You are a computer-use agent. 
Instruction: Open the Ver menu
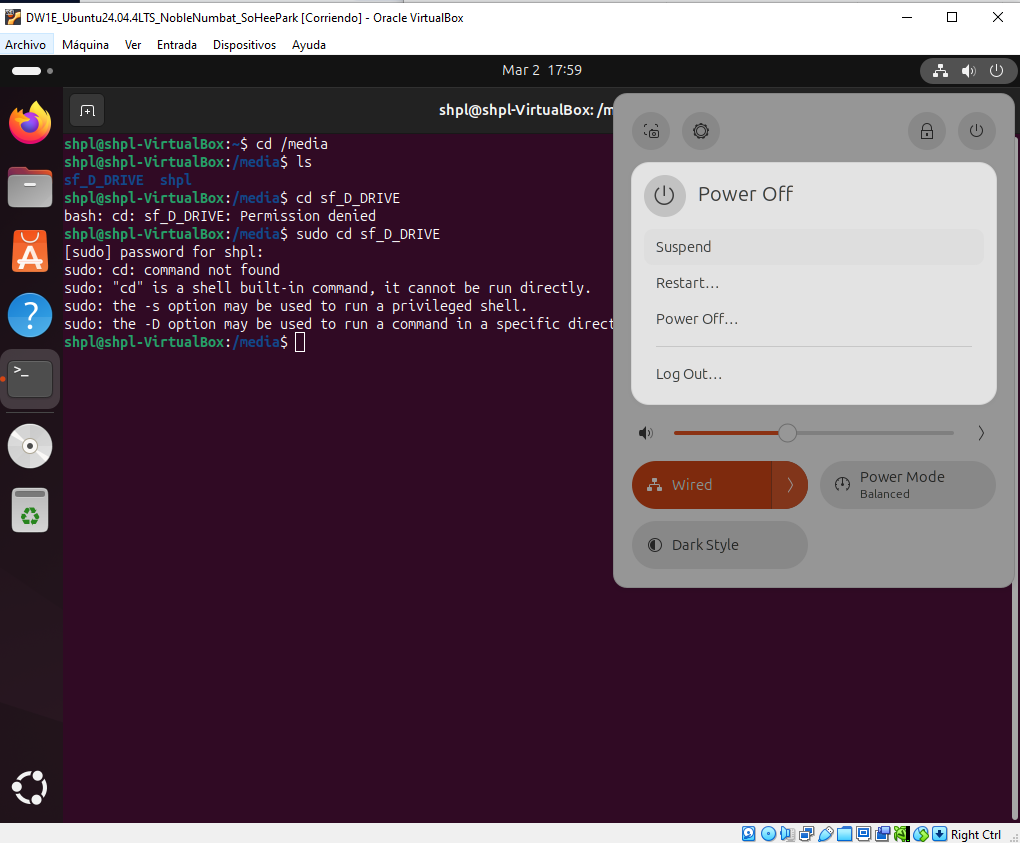(x=133, y=45)
